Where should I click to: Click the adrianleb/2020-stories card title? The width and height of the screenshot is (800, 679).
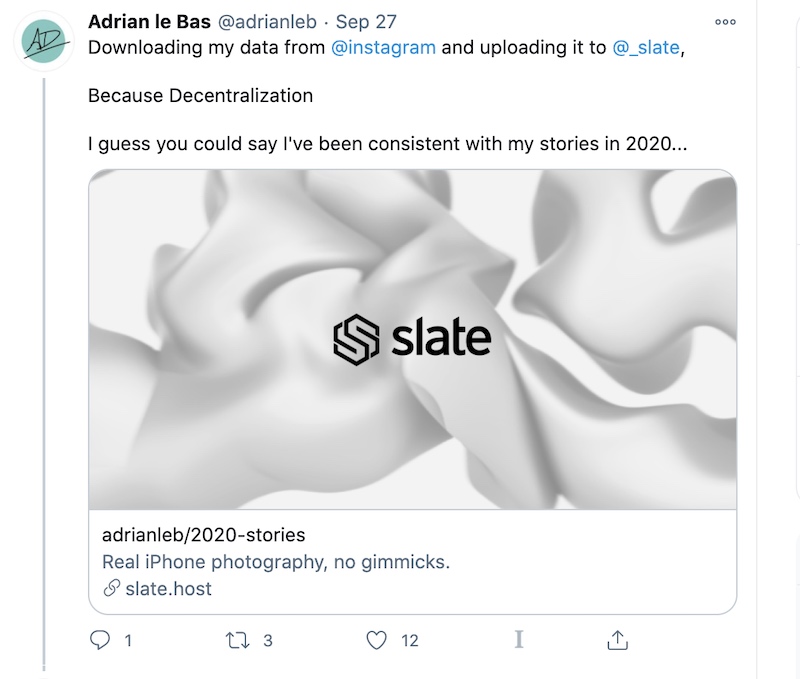(203, 535)
